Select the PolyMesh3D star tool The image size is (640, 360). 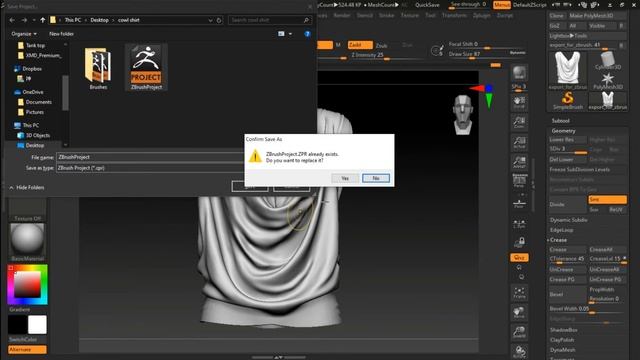tap(607, 81)
